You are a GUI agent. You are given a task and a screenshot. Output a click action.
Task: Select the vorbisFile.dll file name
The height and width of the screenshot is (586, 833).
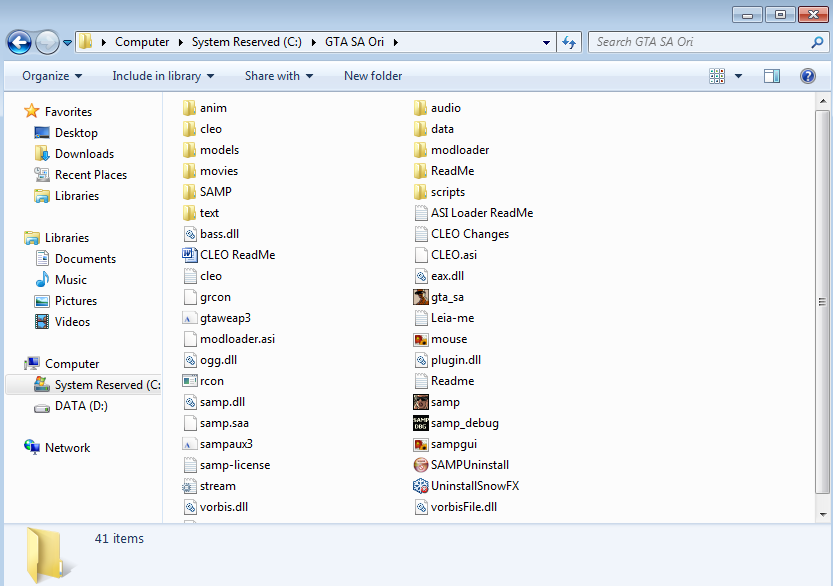coord(464,507)
